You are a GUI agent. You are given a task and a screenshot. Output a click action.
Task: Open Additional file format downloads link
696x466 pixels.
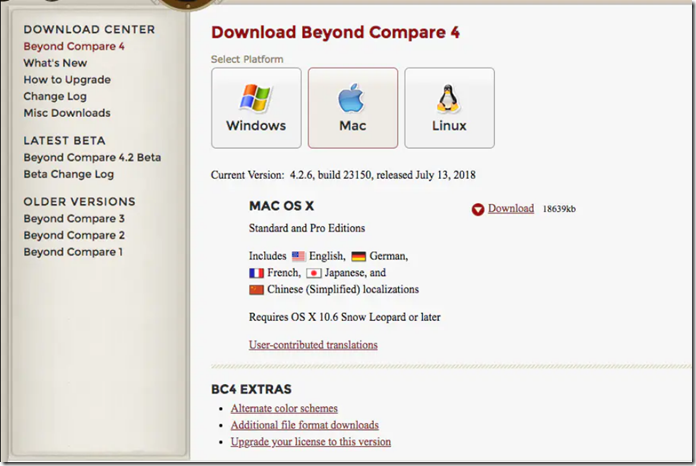(304, 425)
